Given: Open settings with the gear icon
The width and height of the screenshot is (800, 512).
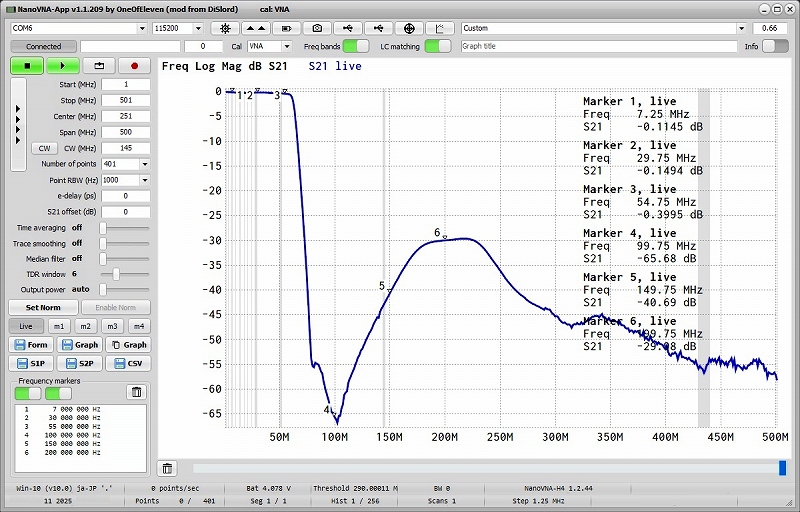Looking at the screenshot, I should pyautogui.click(x=224, y=28).
